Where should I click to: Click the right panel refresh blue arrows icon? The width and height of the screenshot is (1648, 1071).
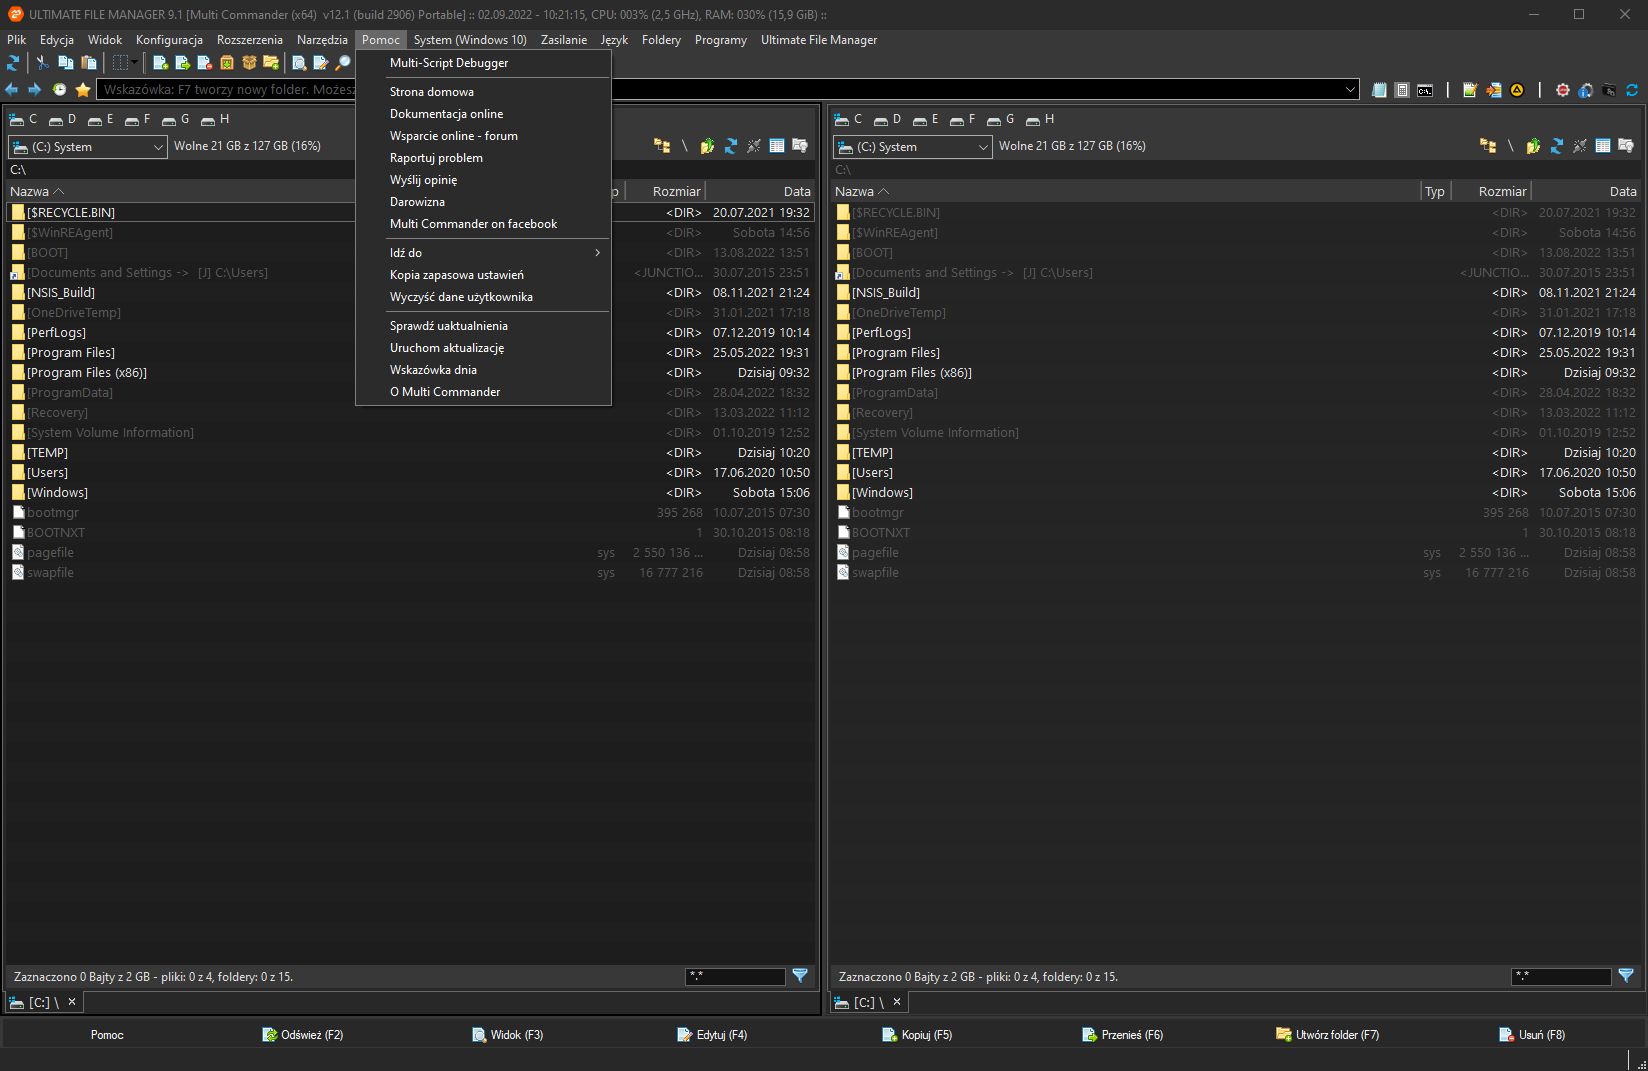[1557, 146]
